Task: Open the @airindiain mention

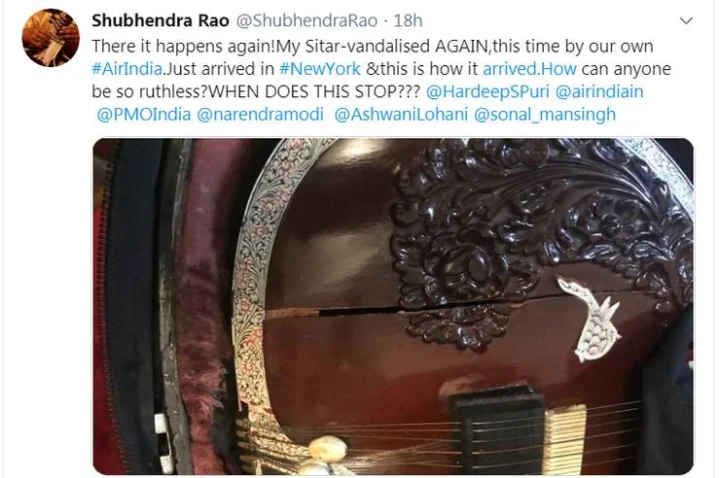Action: (599, 91)
